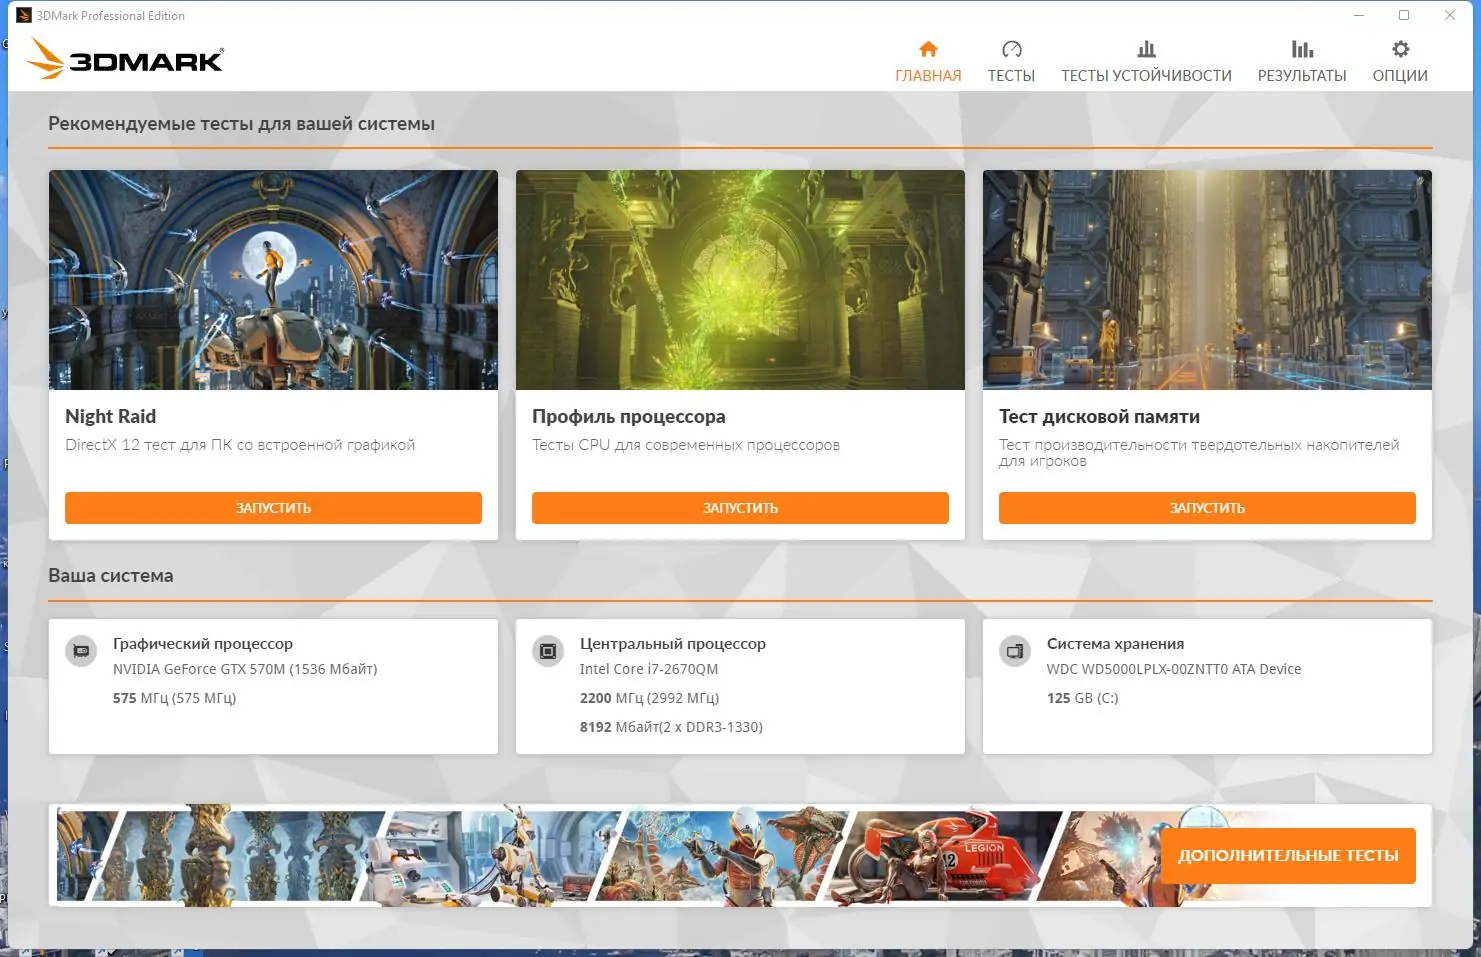Open ДОПОЛНИТЕЛЬНЫЕ ТЕСТЫ

pyautogui.click(x=1288, y=855)
